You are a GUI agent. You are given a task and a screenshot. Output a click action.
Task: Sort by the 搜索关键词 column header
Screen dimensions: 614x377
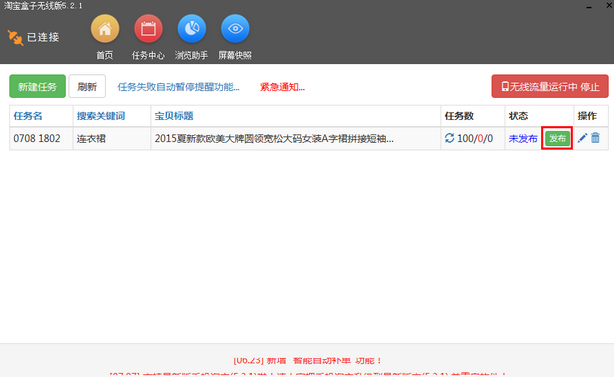pos(101,116)
